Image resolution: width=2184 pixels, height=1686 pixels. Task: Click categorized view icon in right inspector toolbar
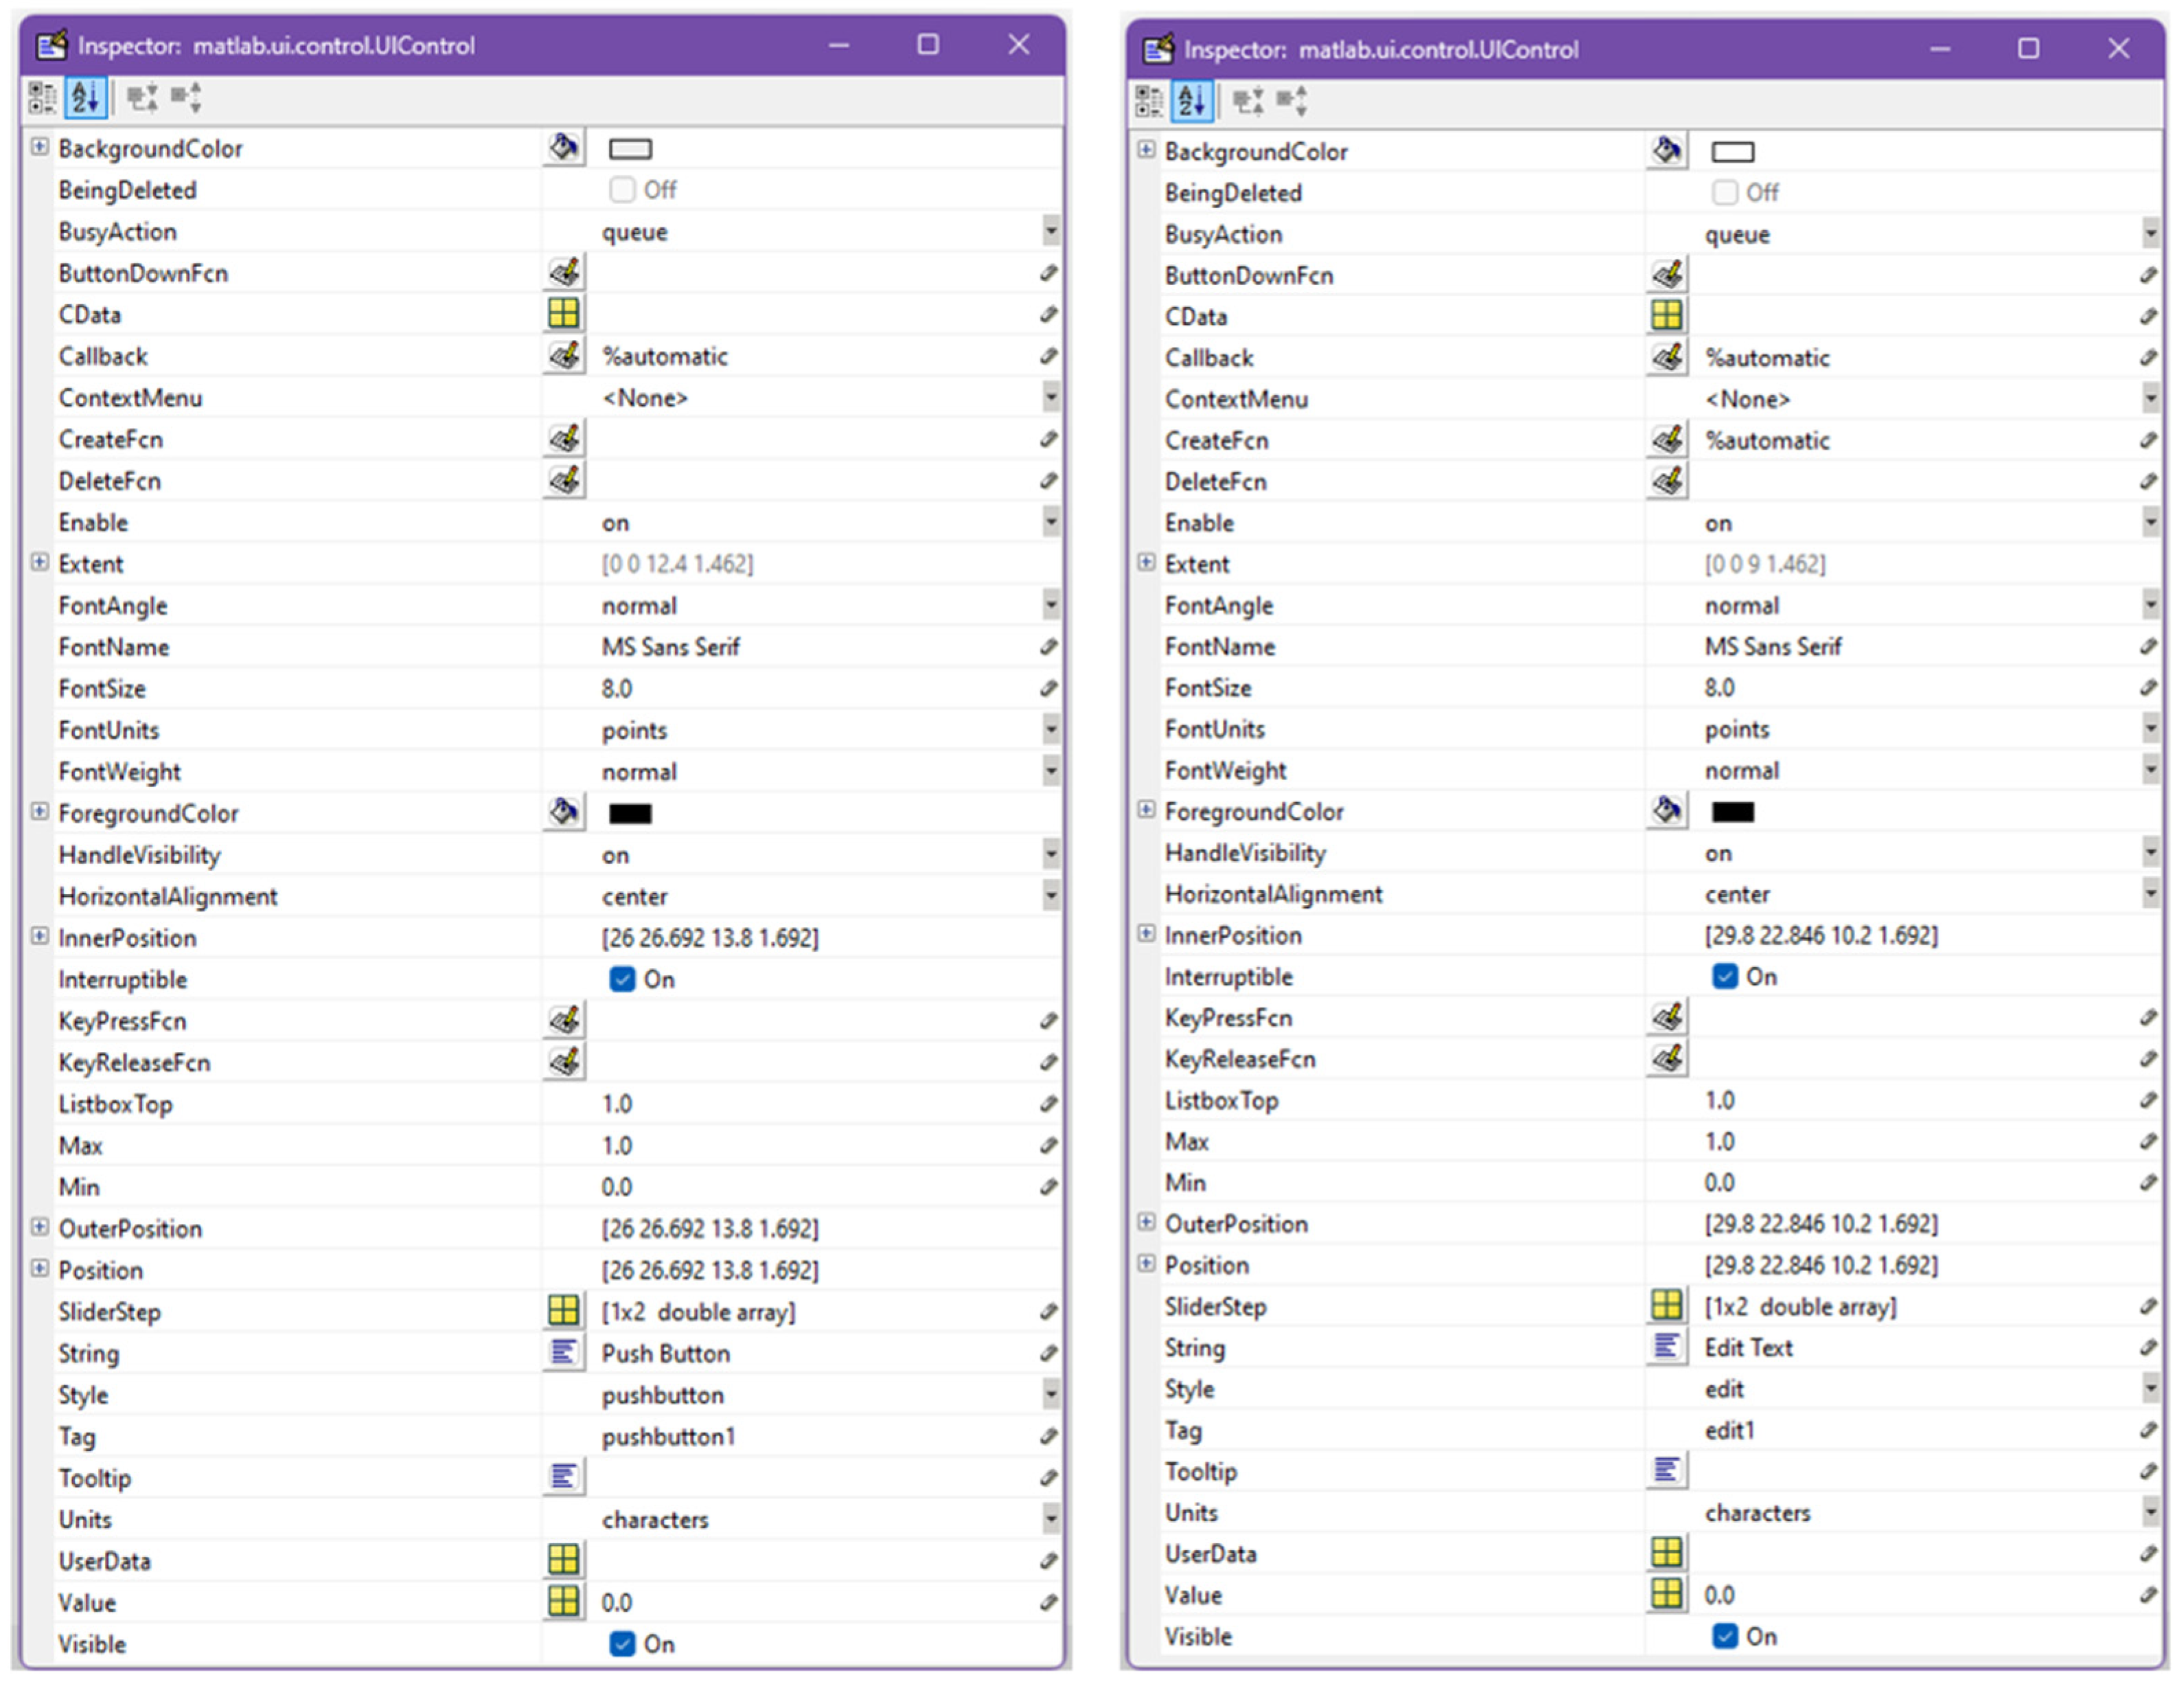coord(1148,101)
